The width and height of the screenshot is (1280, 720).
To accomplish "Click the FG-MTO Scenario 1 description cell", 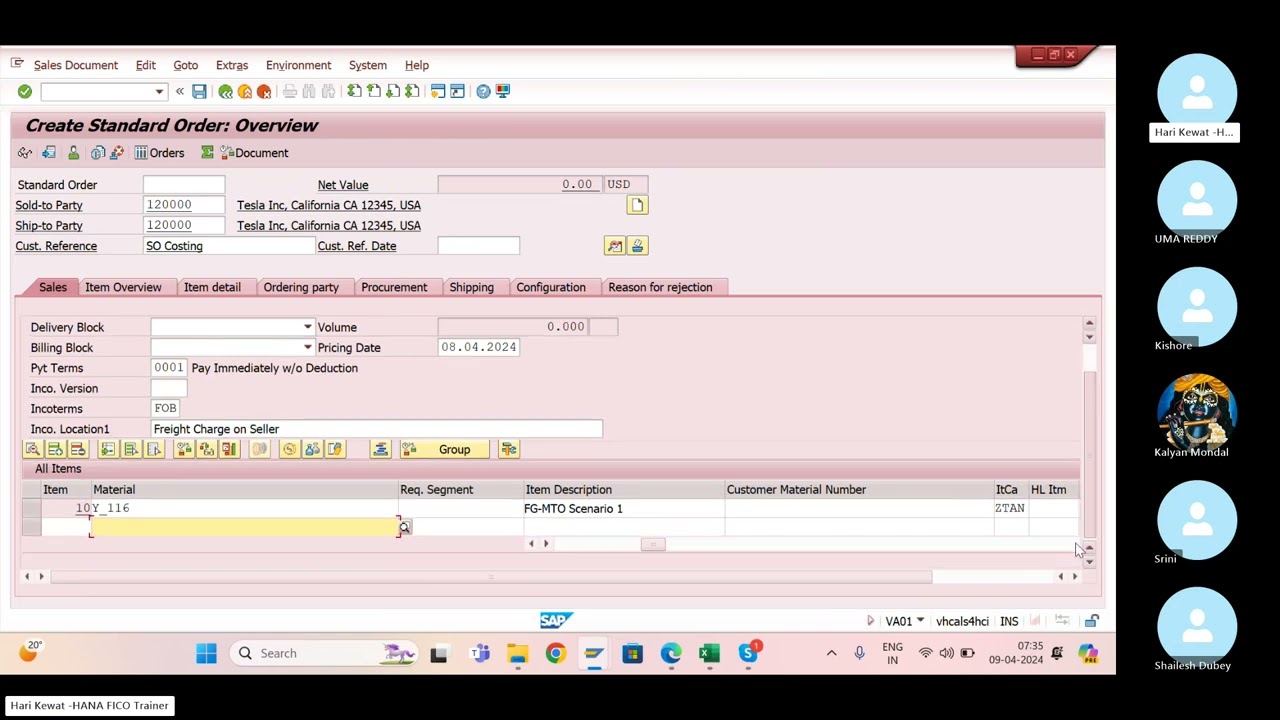I will click(x=624, y=509).
